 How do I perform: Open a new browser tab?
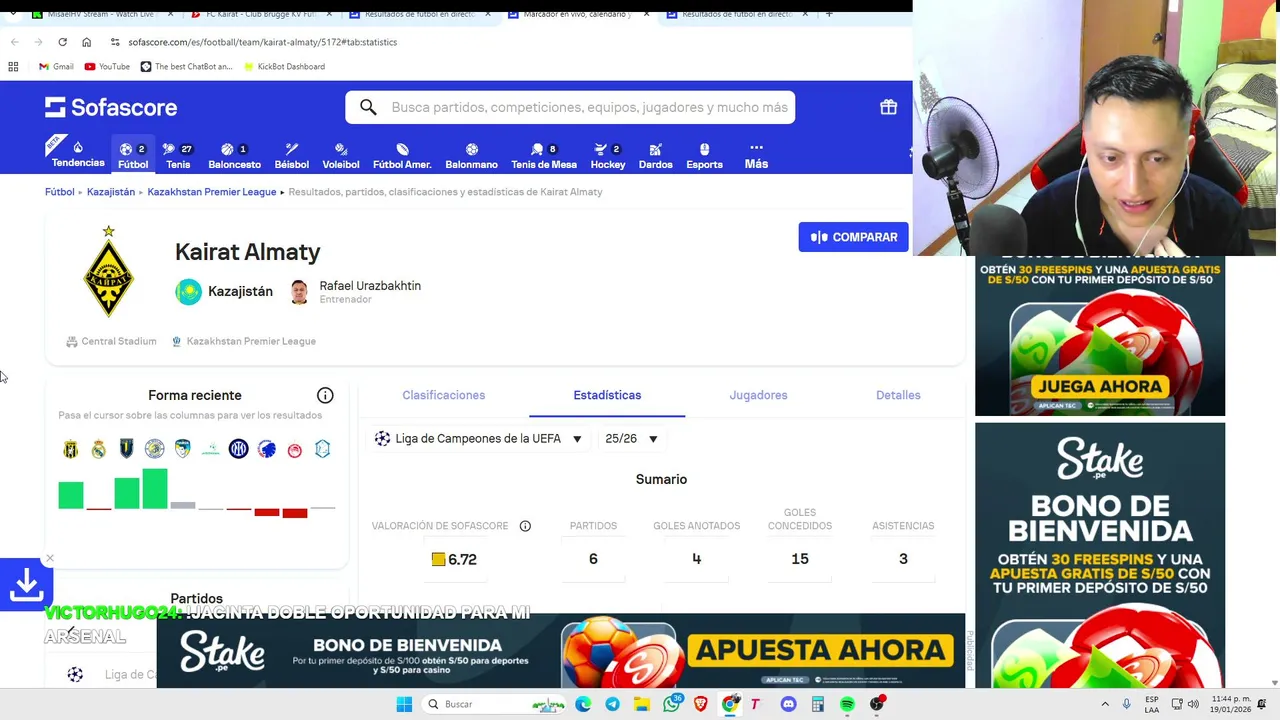coord(828,14)
